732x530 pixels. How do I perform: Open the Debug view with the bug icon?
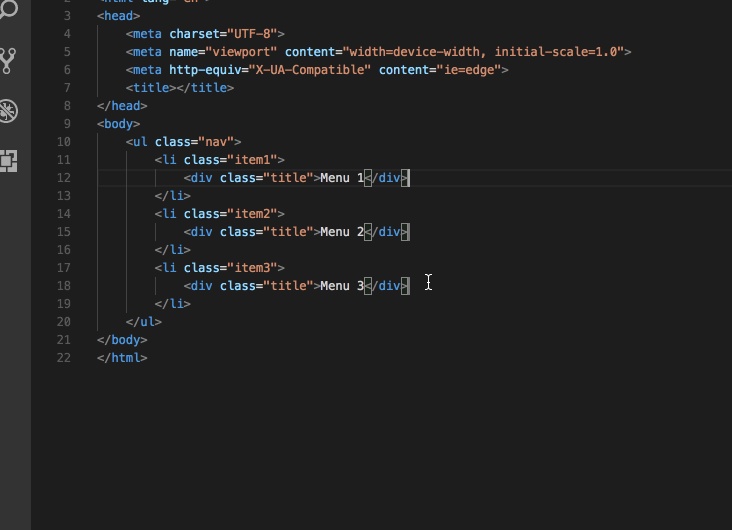point(8,111)
